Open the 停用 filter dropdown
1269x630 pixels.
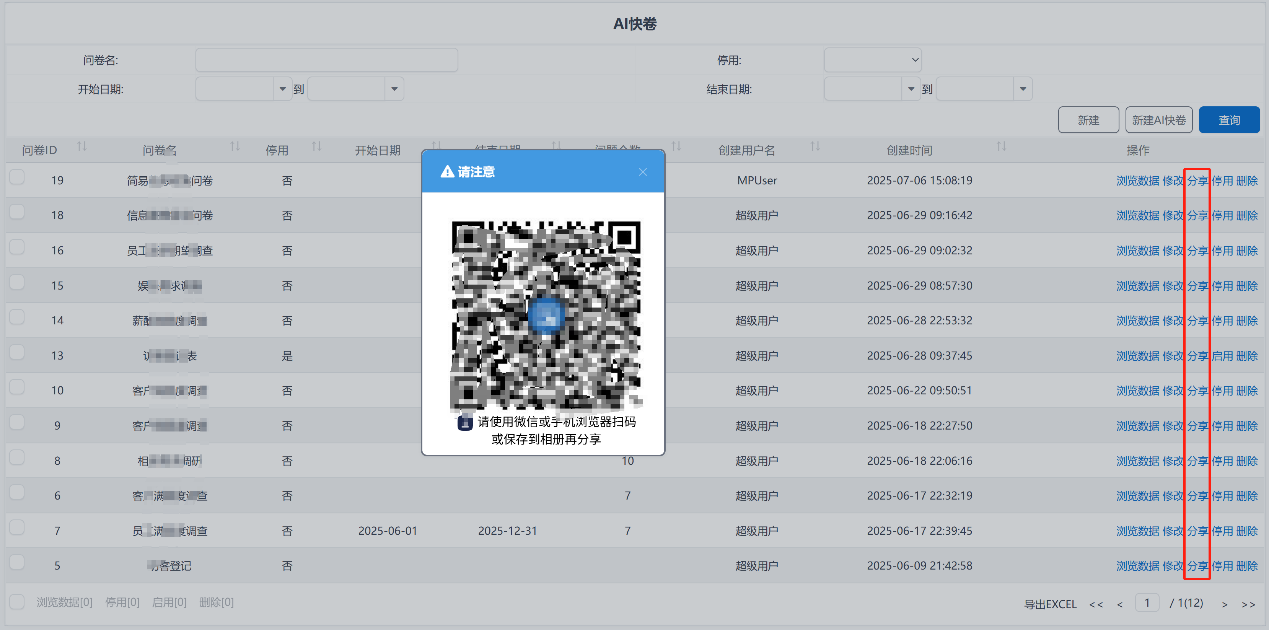pyautogui.click(x=872, y=60)
